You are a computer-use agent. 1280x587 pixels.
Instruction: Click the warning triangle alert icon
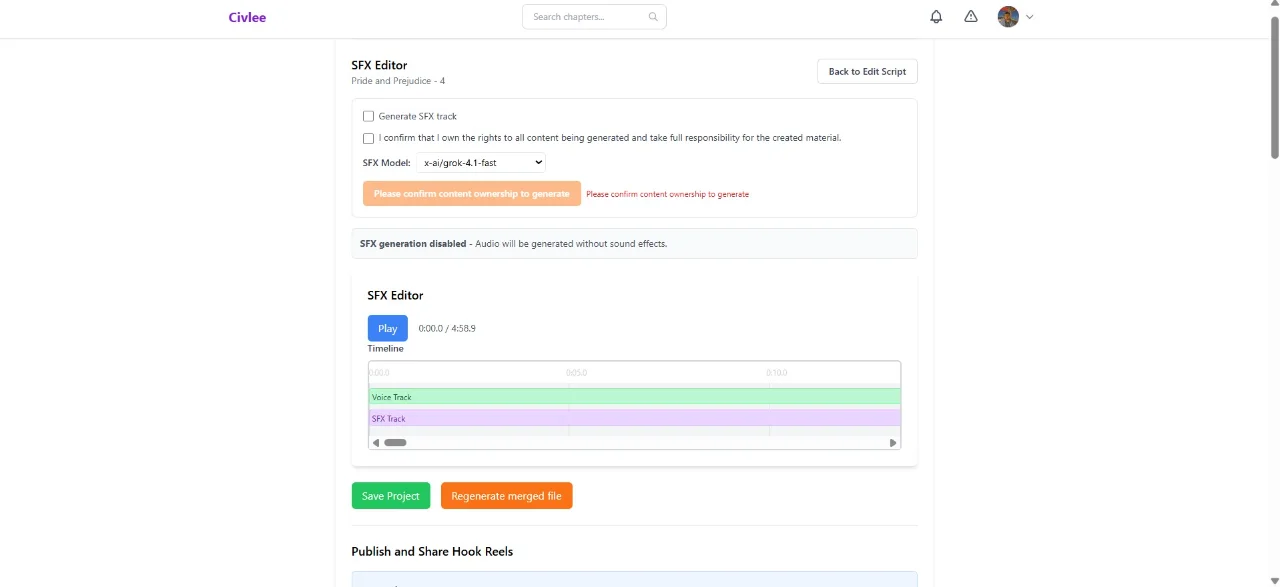click(971, 17)
